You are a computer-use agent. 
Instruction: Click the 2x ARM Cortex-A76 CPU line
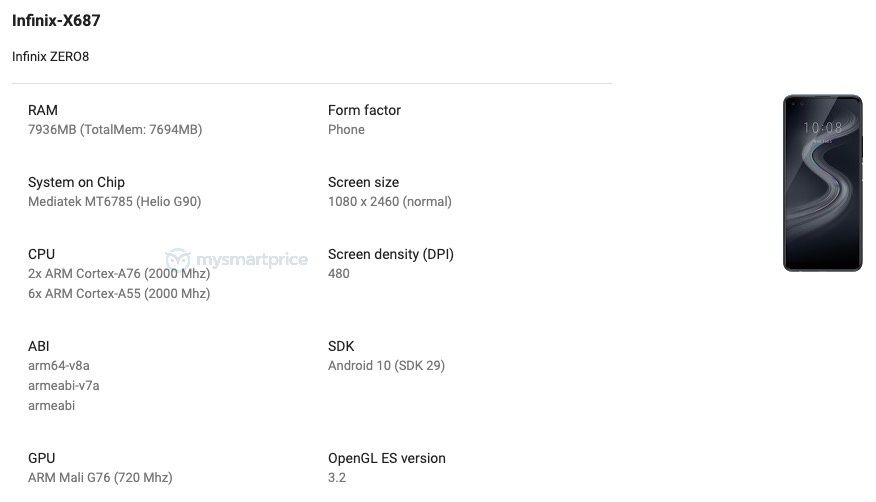click(119, 274)
